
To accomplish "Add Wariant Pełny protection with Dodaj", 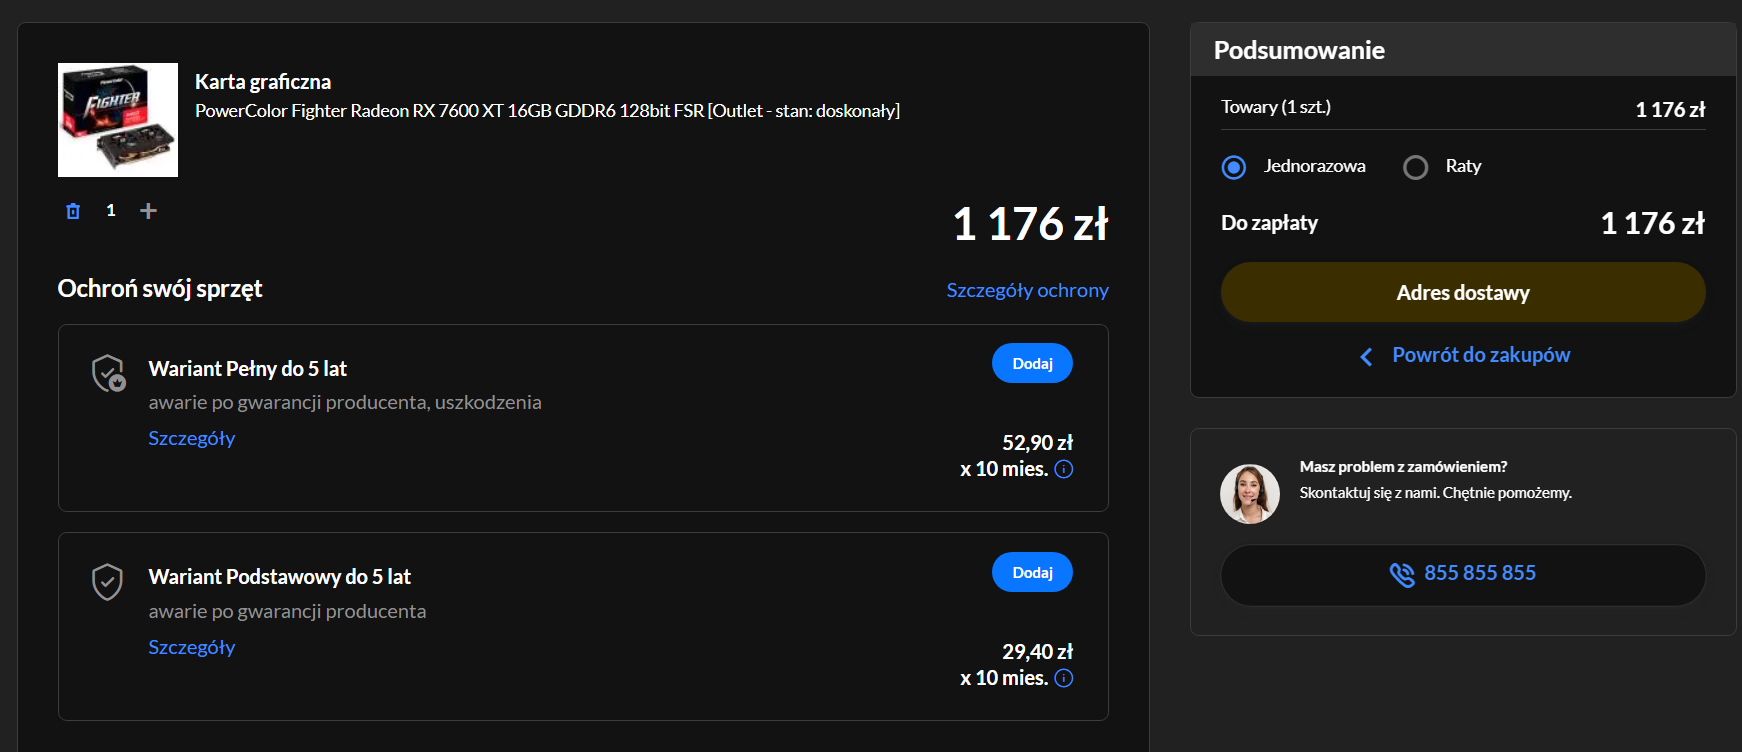I will [1032, 364].
